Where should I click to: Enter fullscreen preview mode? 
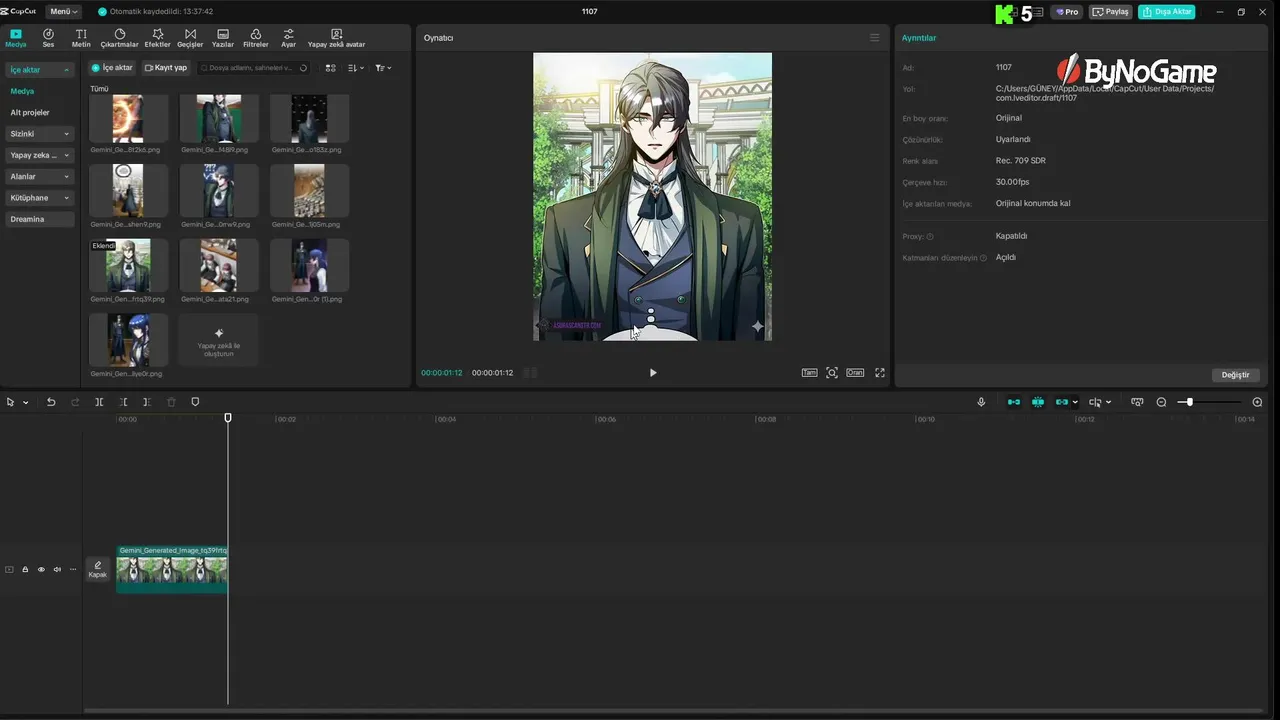tap(880, 373)
